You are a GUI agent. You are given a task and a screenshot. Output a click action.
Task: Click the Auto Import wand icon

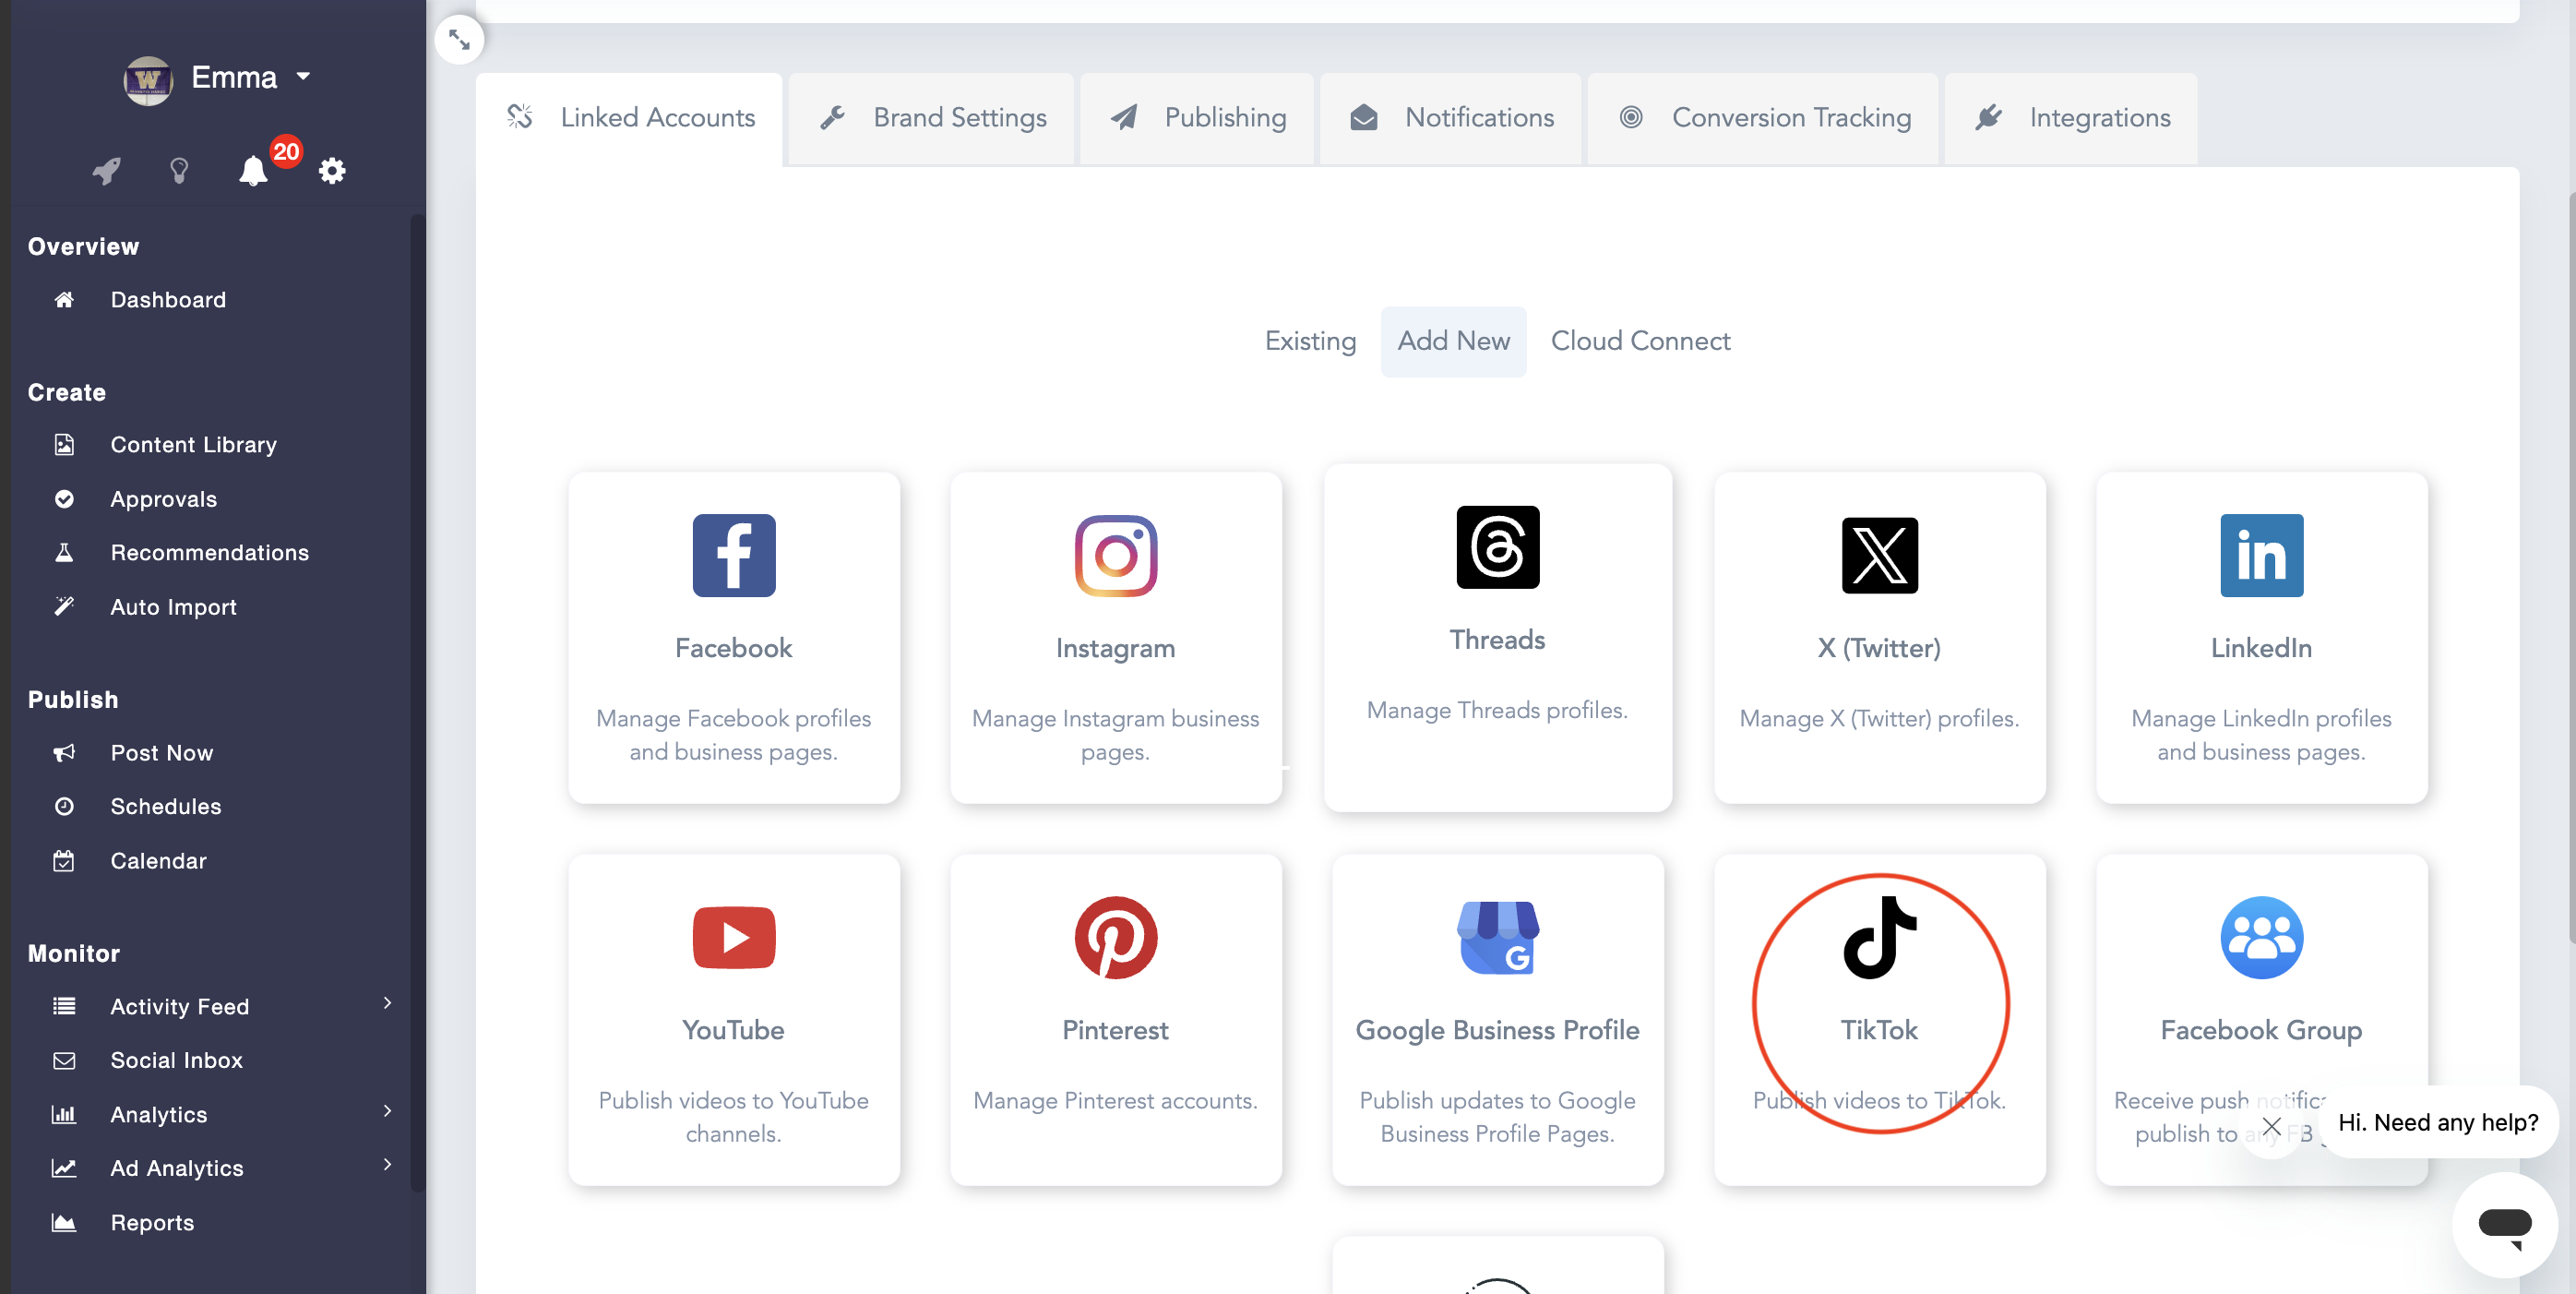pos(64,607)
